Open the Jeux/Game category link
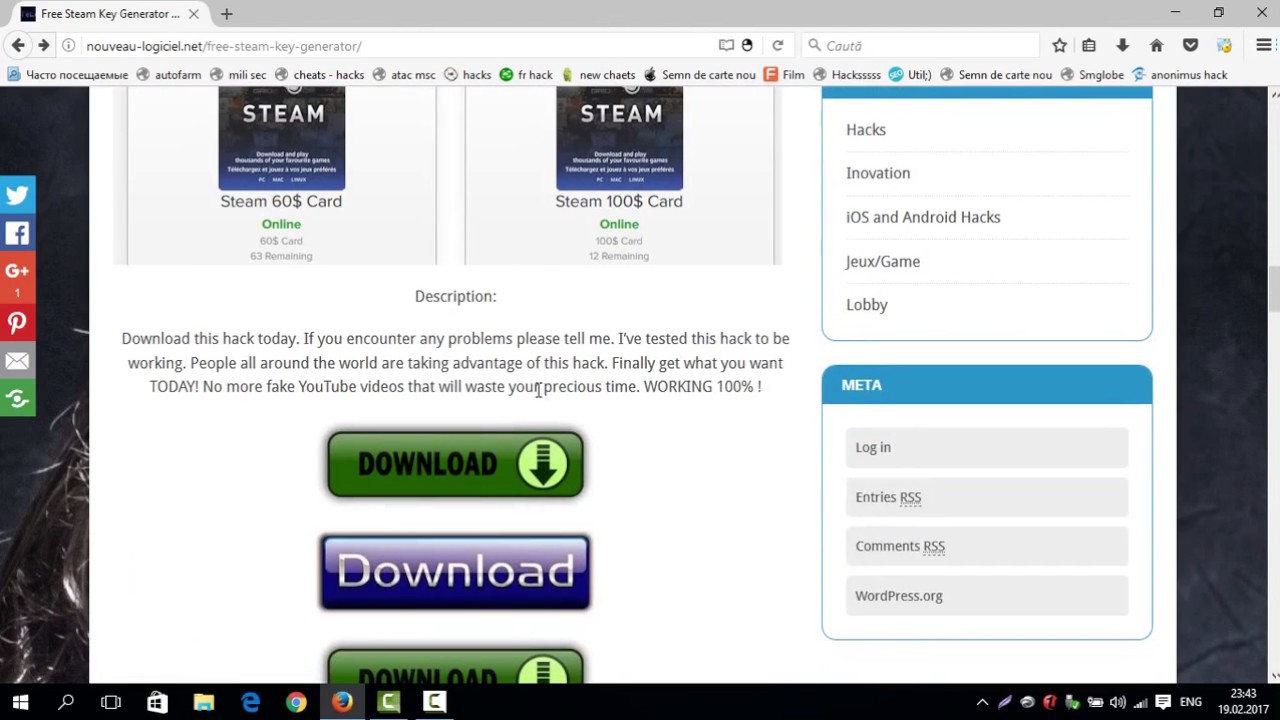 [883, 261]
